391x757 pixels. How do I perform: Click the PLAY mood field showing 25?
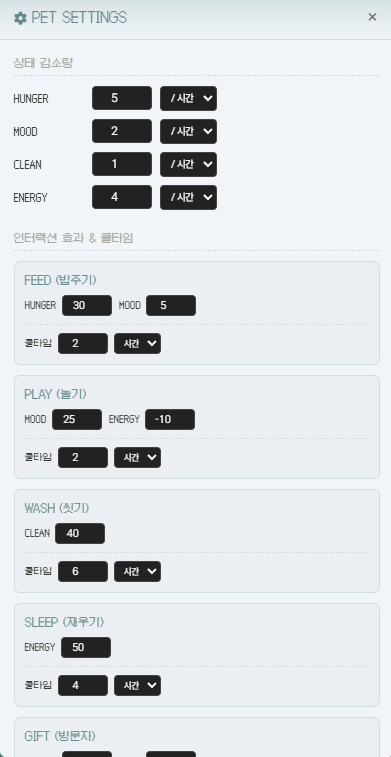[x=77, y=420]
